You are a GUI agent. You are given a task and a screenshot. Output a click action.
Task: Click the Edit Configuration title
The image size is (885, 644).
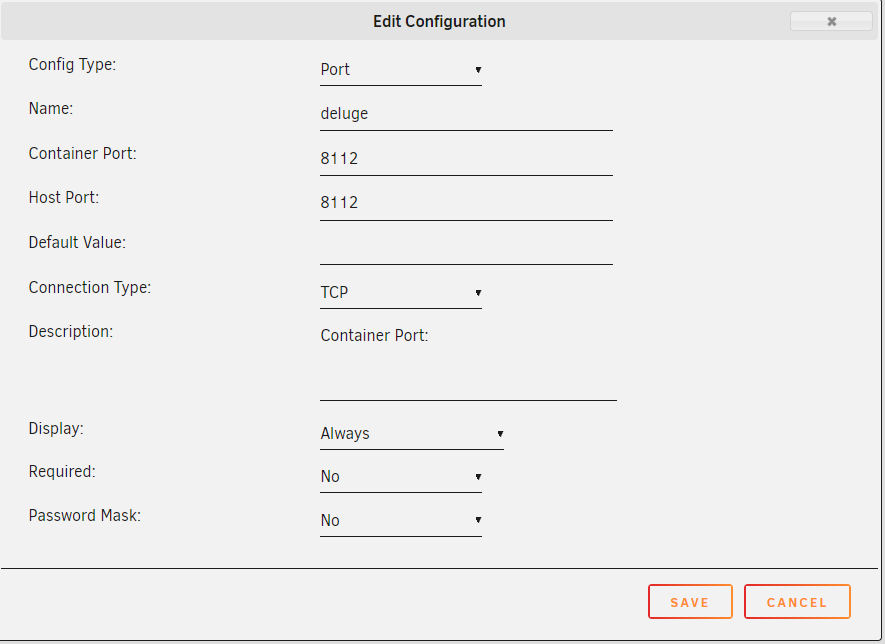coord(439,21)
